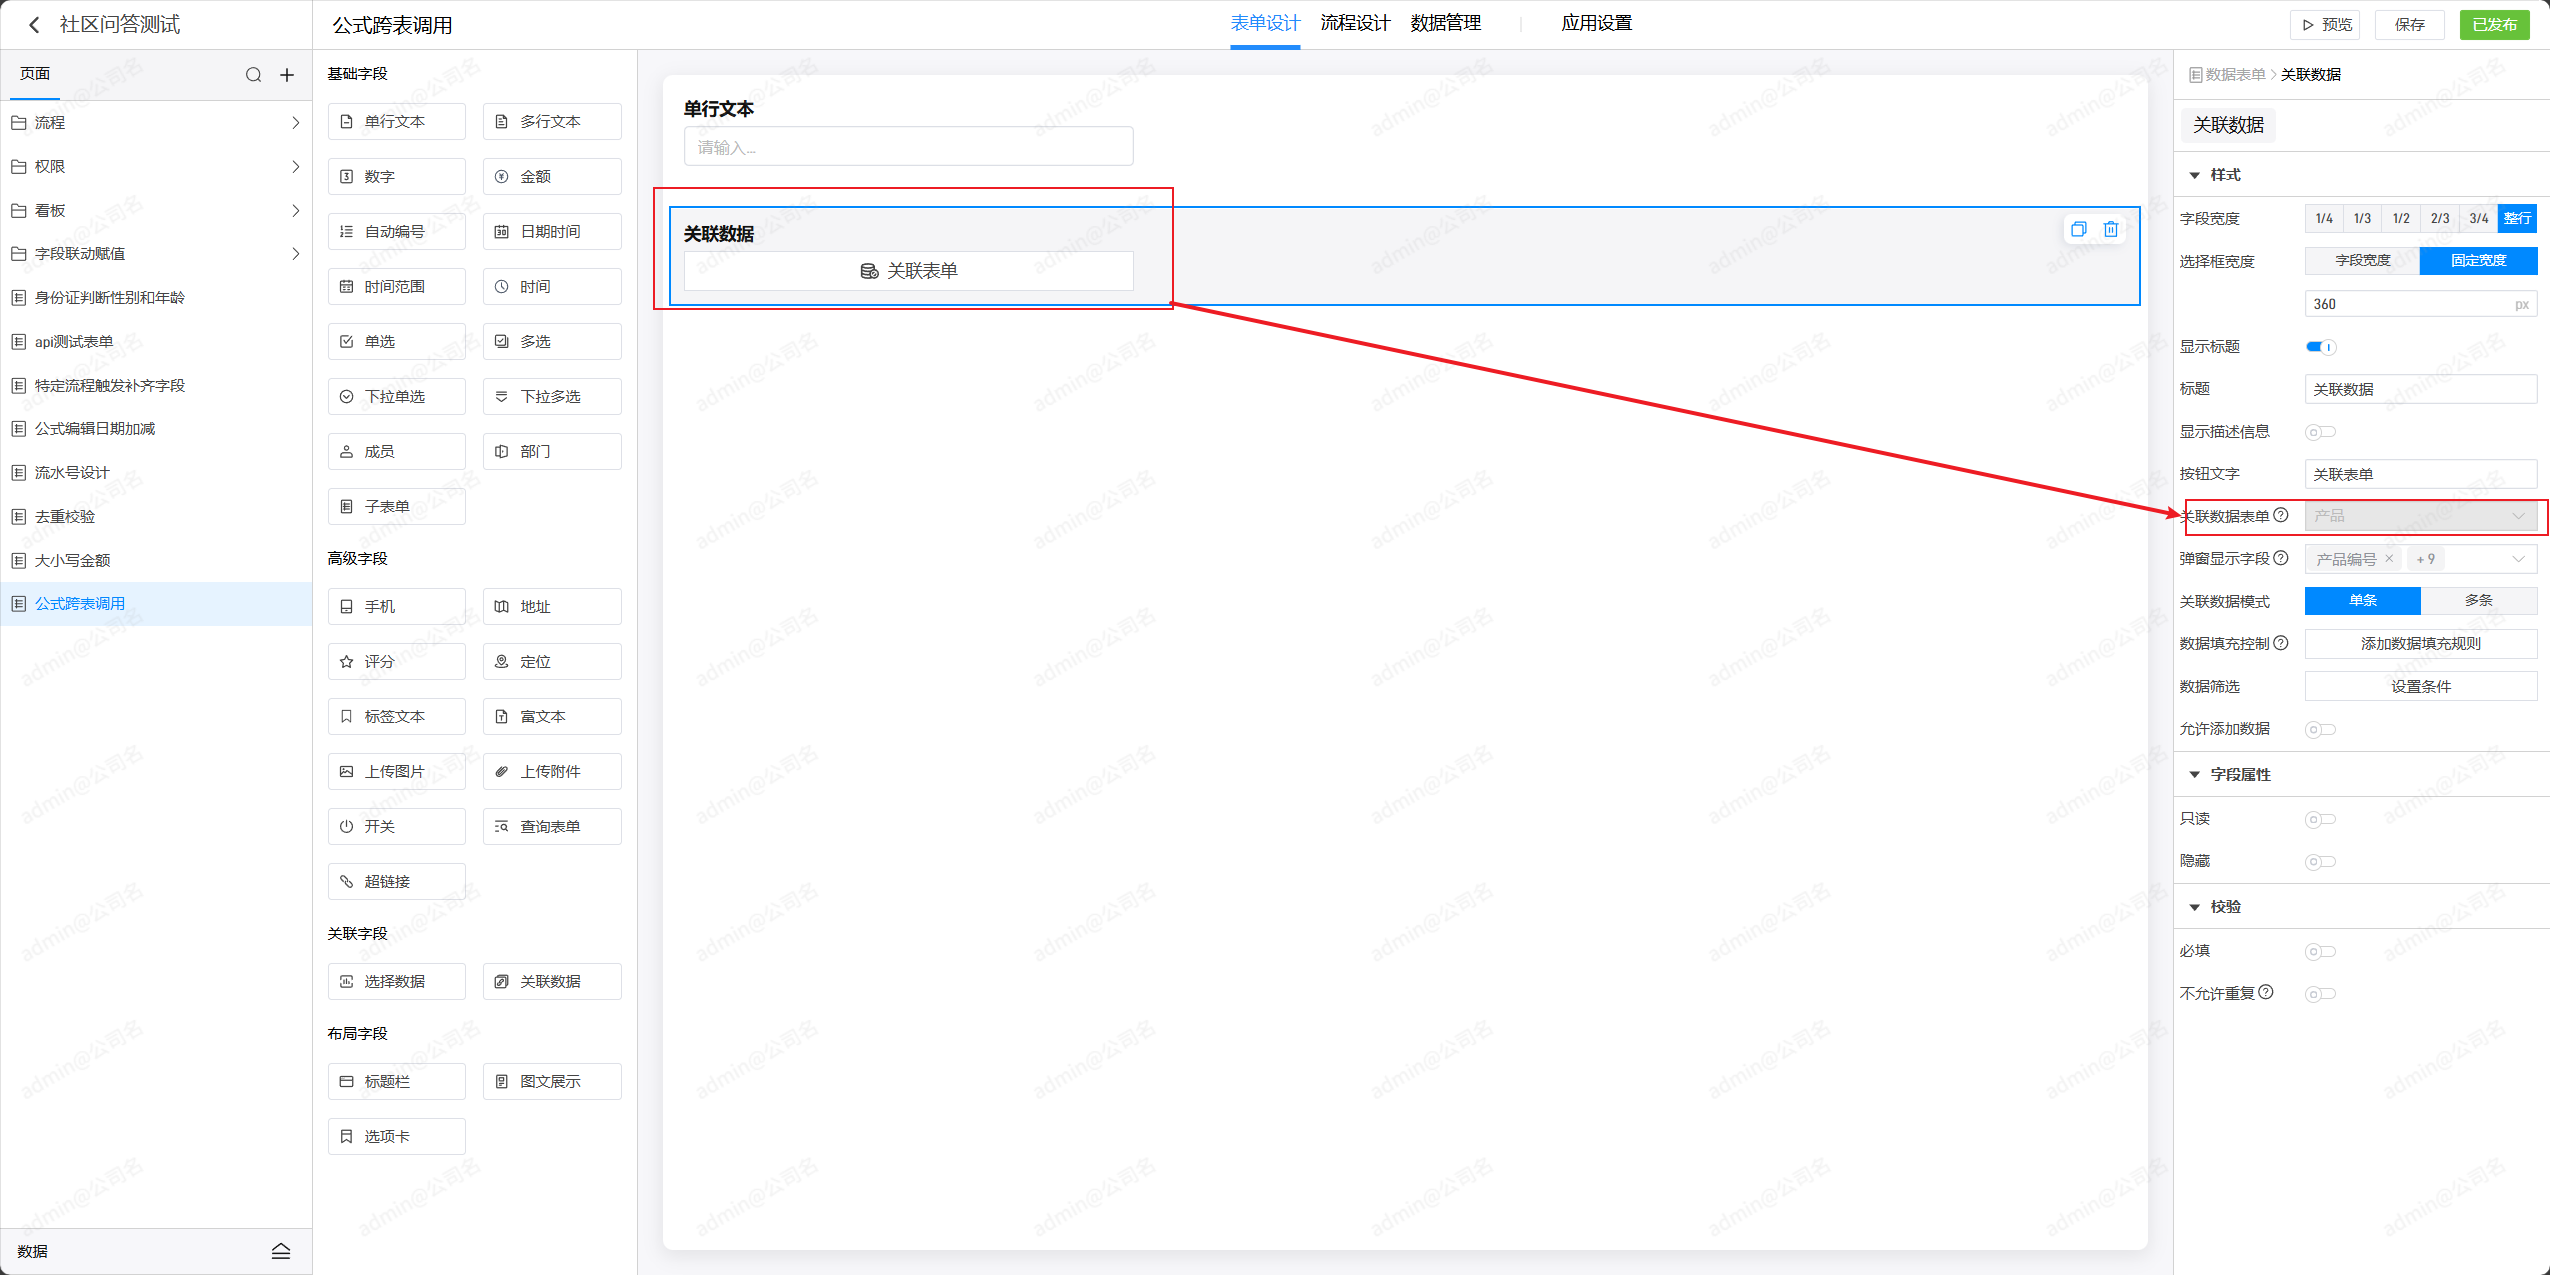This screenshot has height=1275, width=2550.
Task: Open the 数据管理 tab
Action: (x=1445, y=23)
